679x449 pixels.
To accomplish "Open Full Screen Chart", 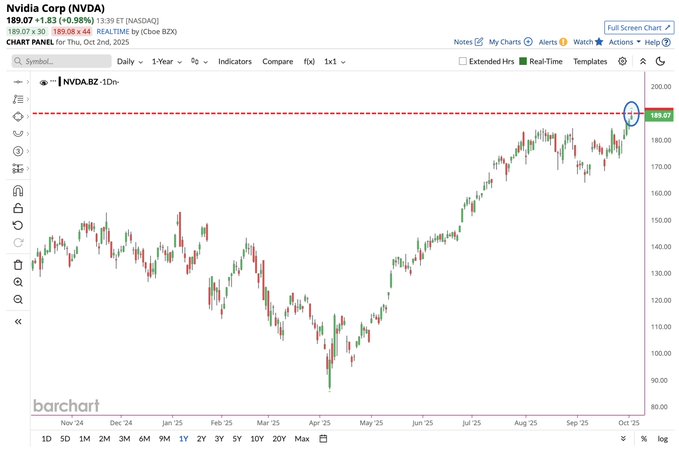I will 639,28.
